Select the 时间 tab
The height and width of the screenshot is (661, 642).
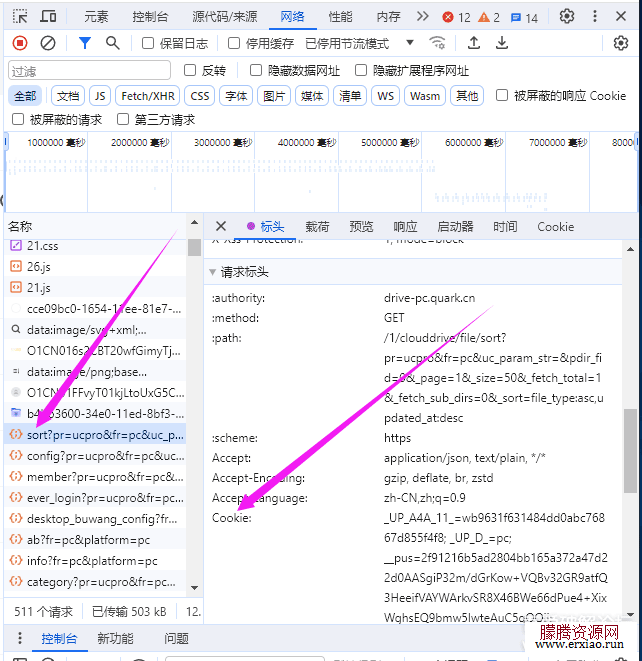pyautogui.click(x=505, y=227)
